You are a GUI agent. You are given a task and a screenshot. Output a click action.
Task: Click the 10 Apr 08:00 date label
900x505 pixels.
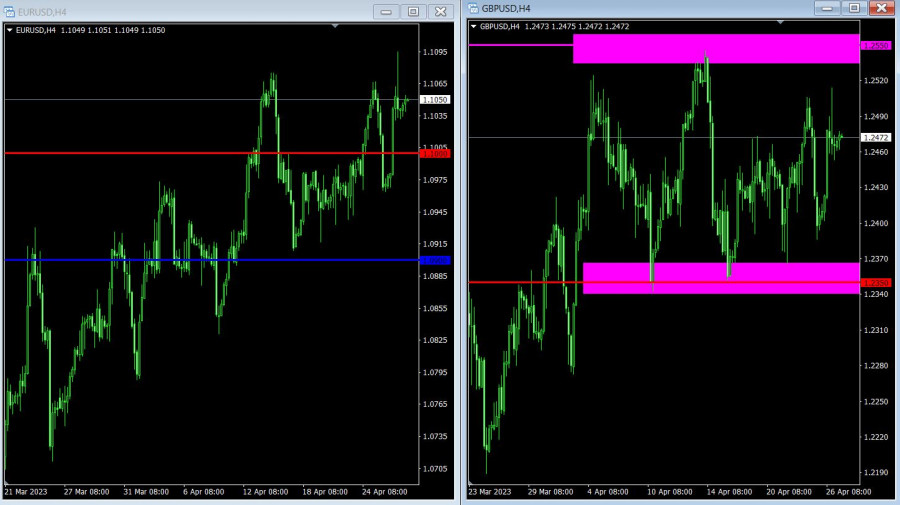[x=670, y=492]
